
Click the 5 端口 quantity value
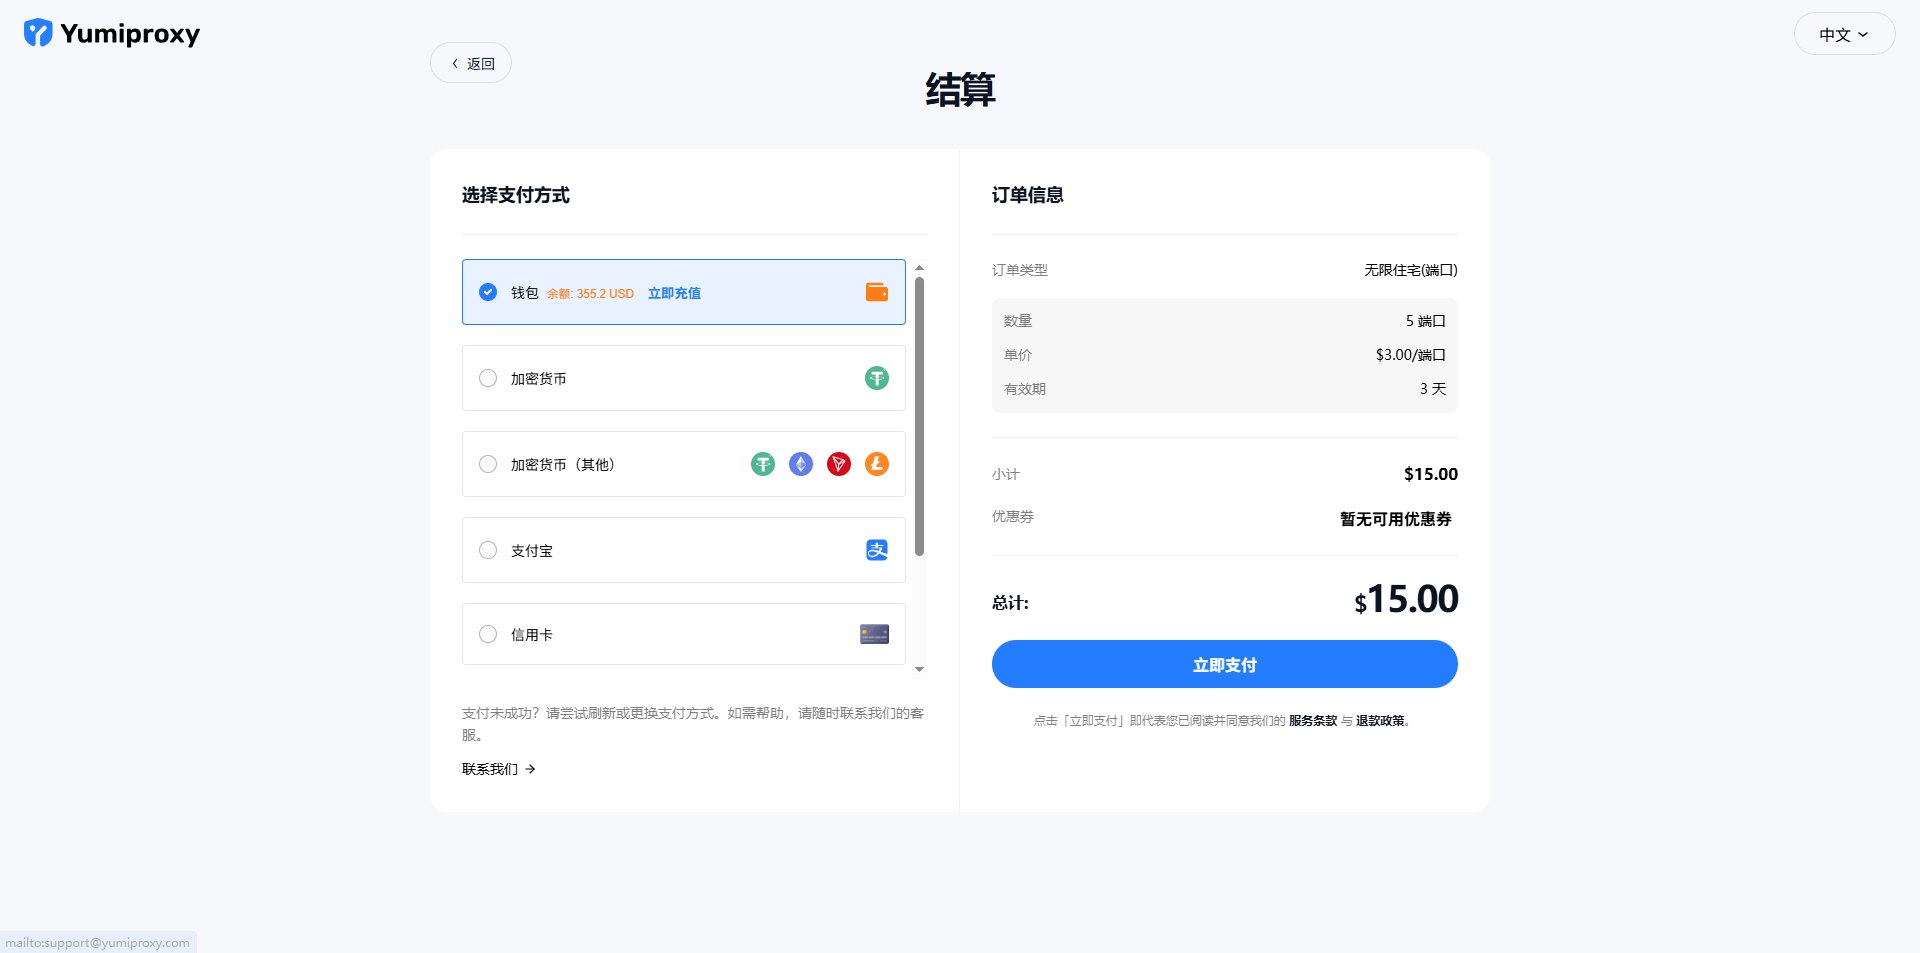click(1426, 321)
